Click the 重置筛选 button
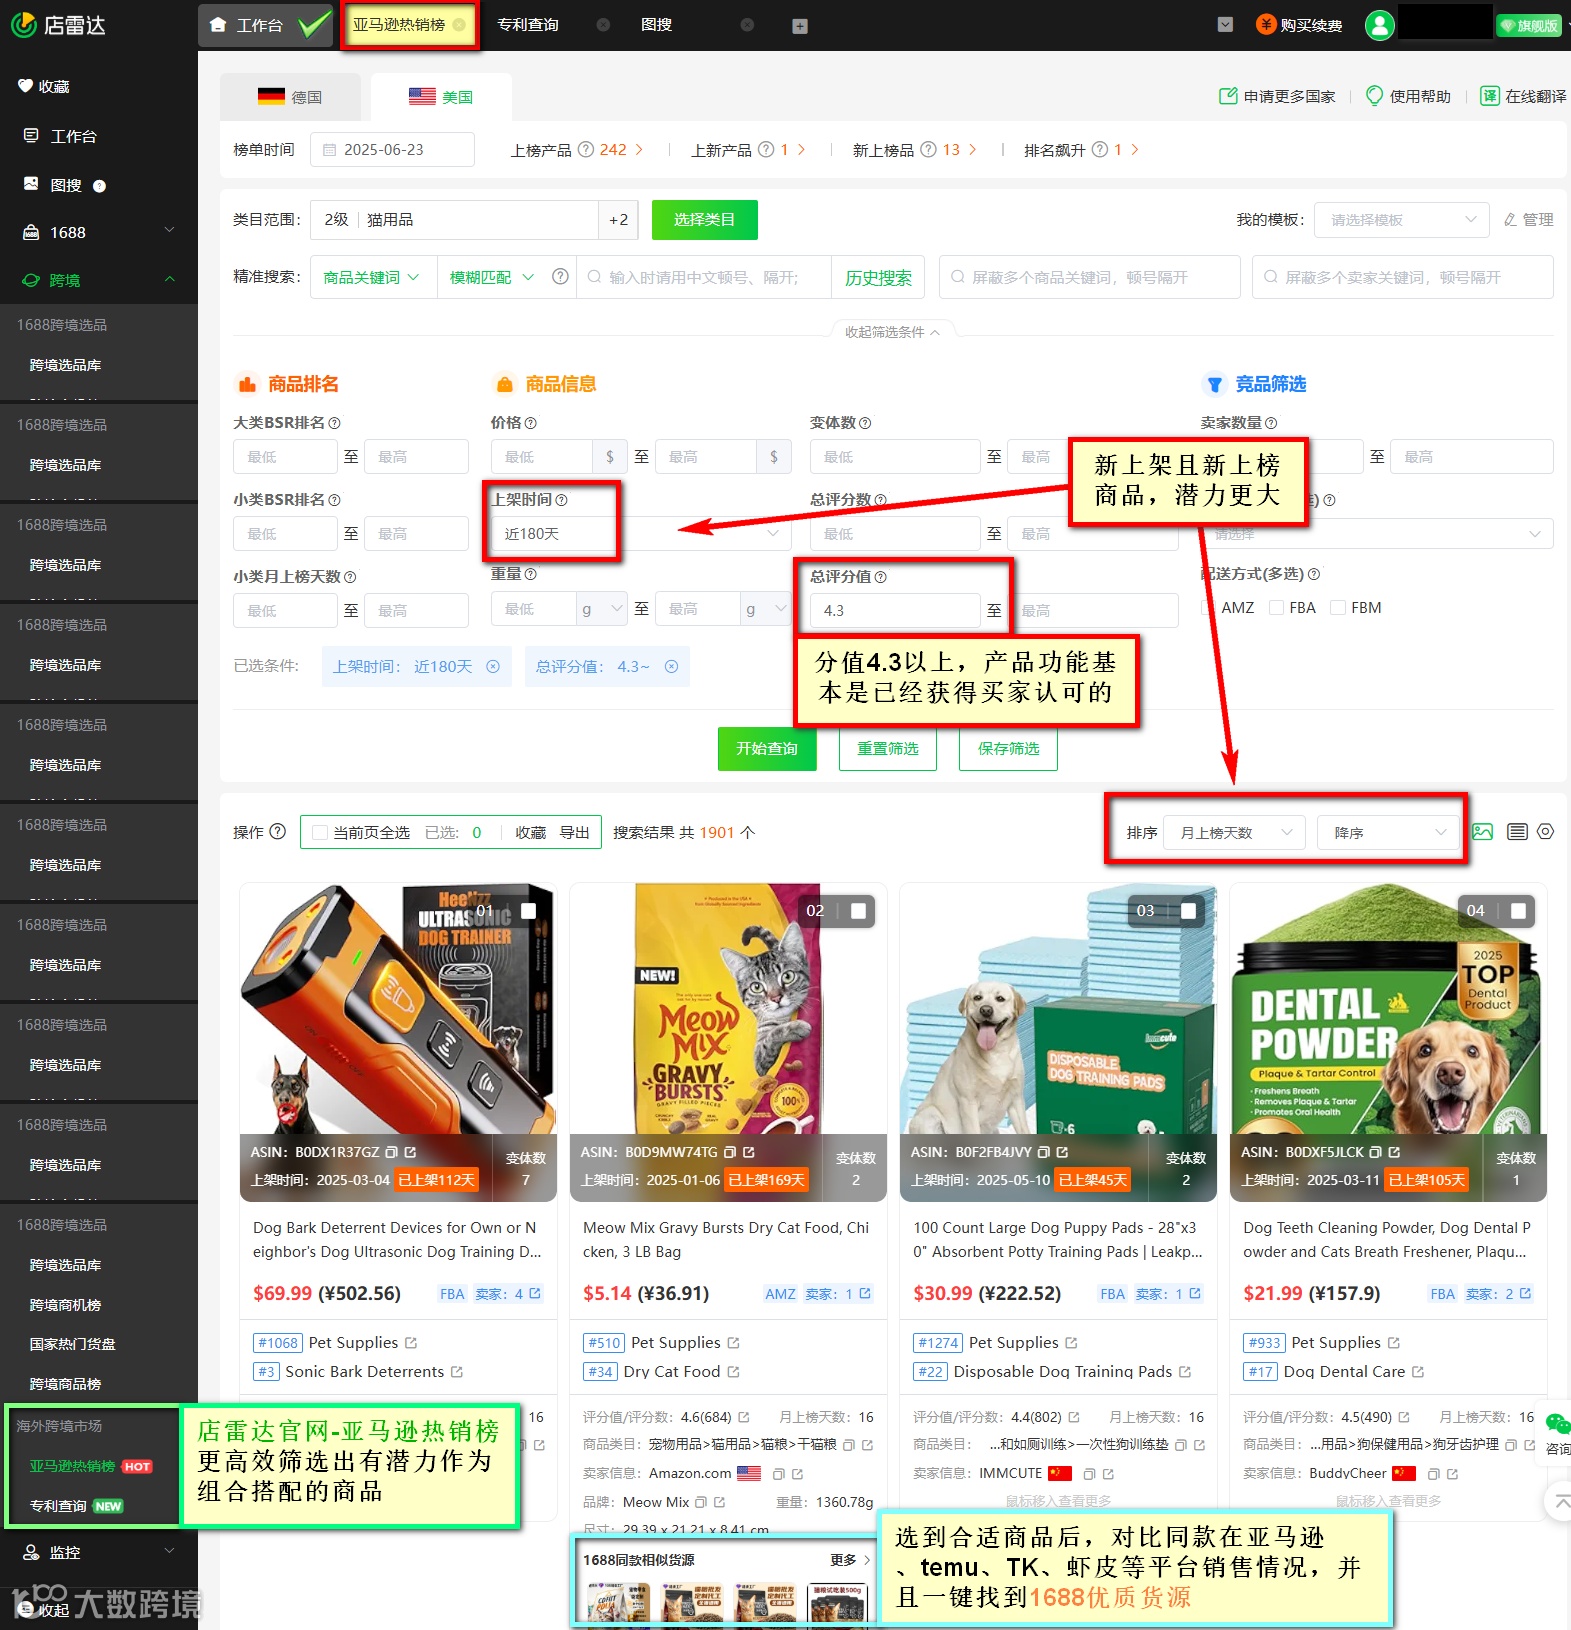The width and height of the screenshot is (1571, 1630). pyautogui.click(x=888, y=749)
